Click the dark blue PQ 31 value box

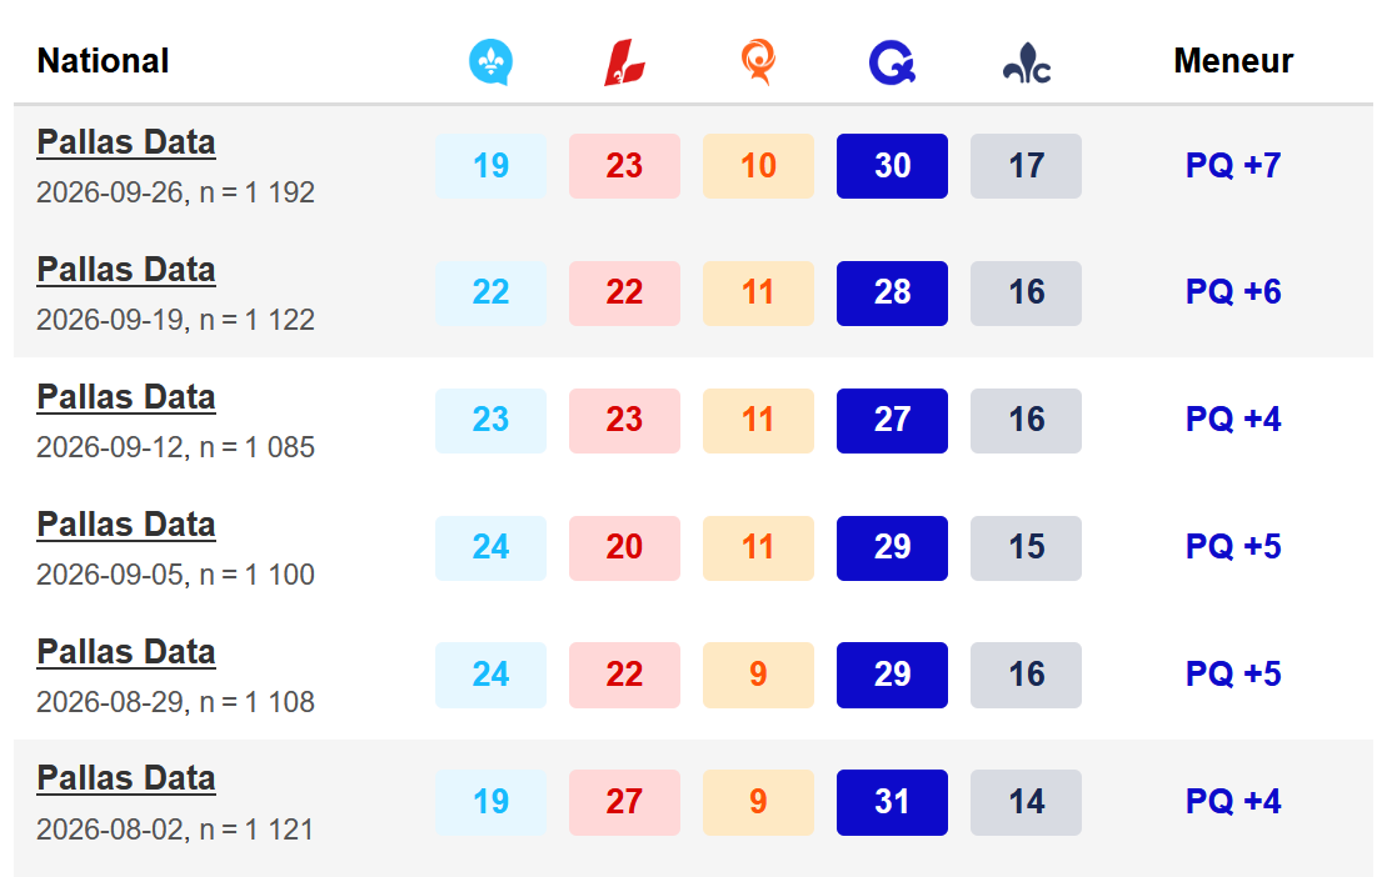pyautogui.click(x=892, y=802)
